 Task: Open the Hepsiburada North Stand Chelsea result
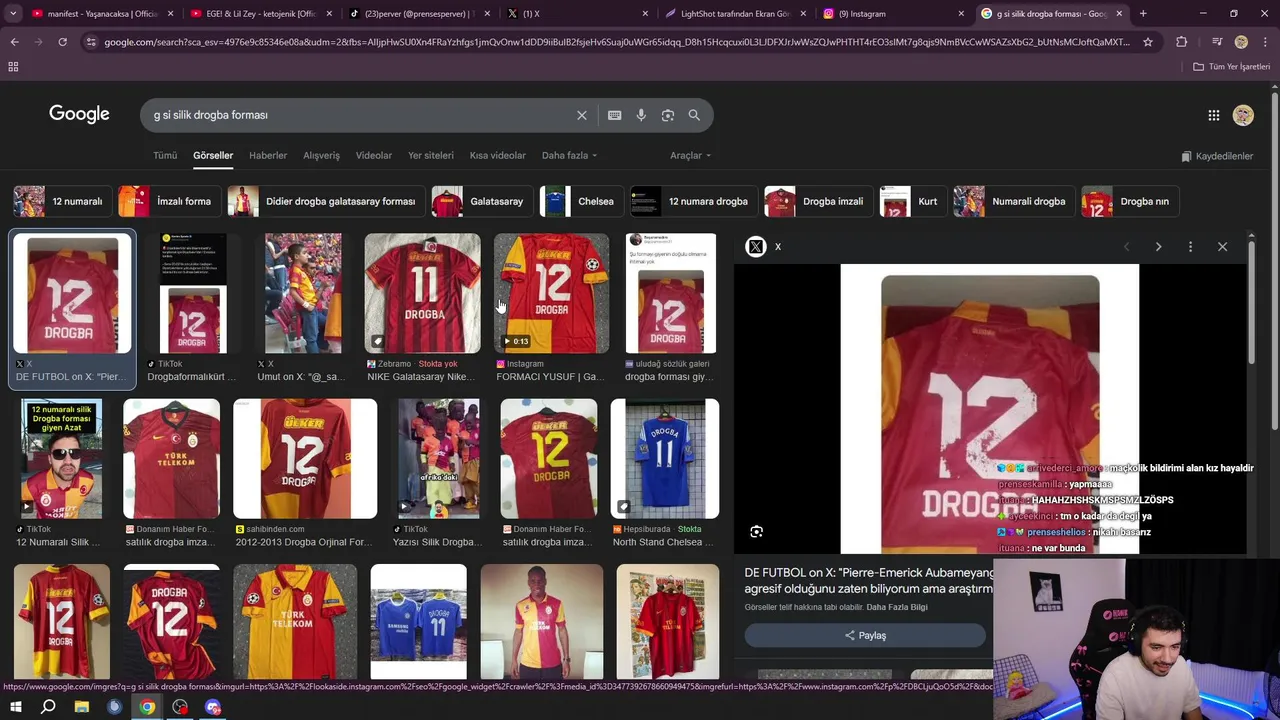pos(665,473)
